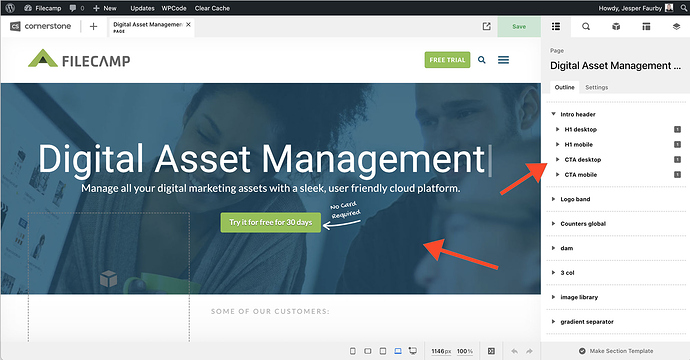Click the badge on the H1 desktop row
Viewport: 690px width, 360px height.
[677, 129]
